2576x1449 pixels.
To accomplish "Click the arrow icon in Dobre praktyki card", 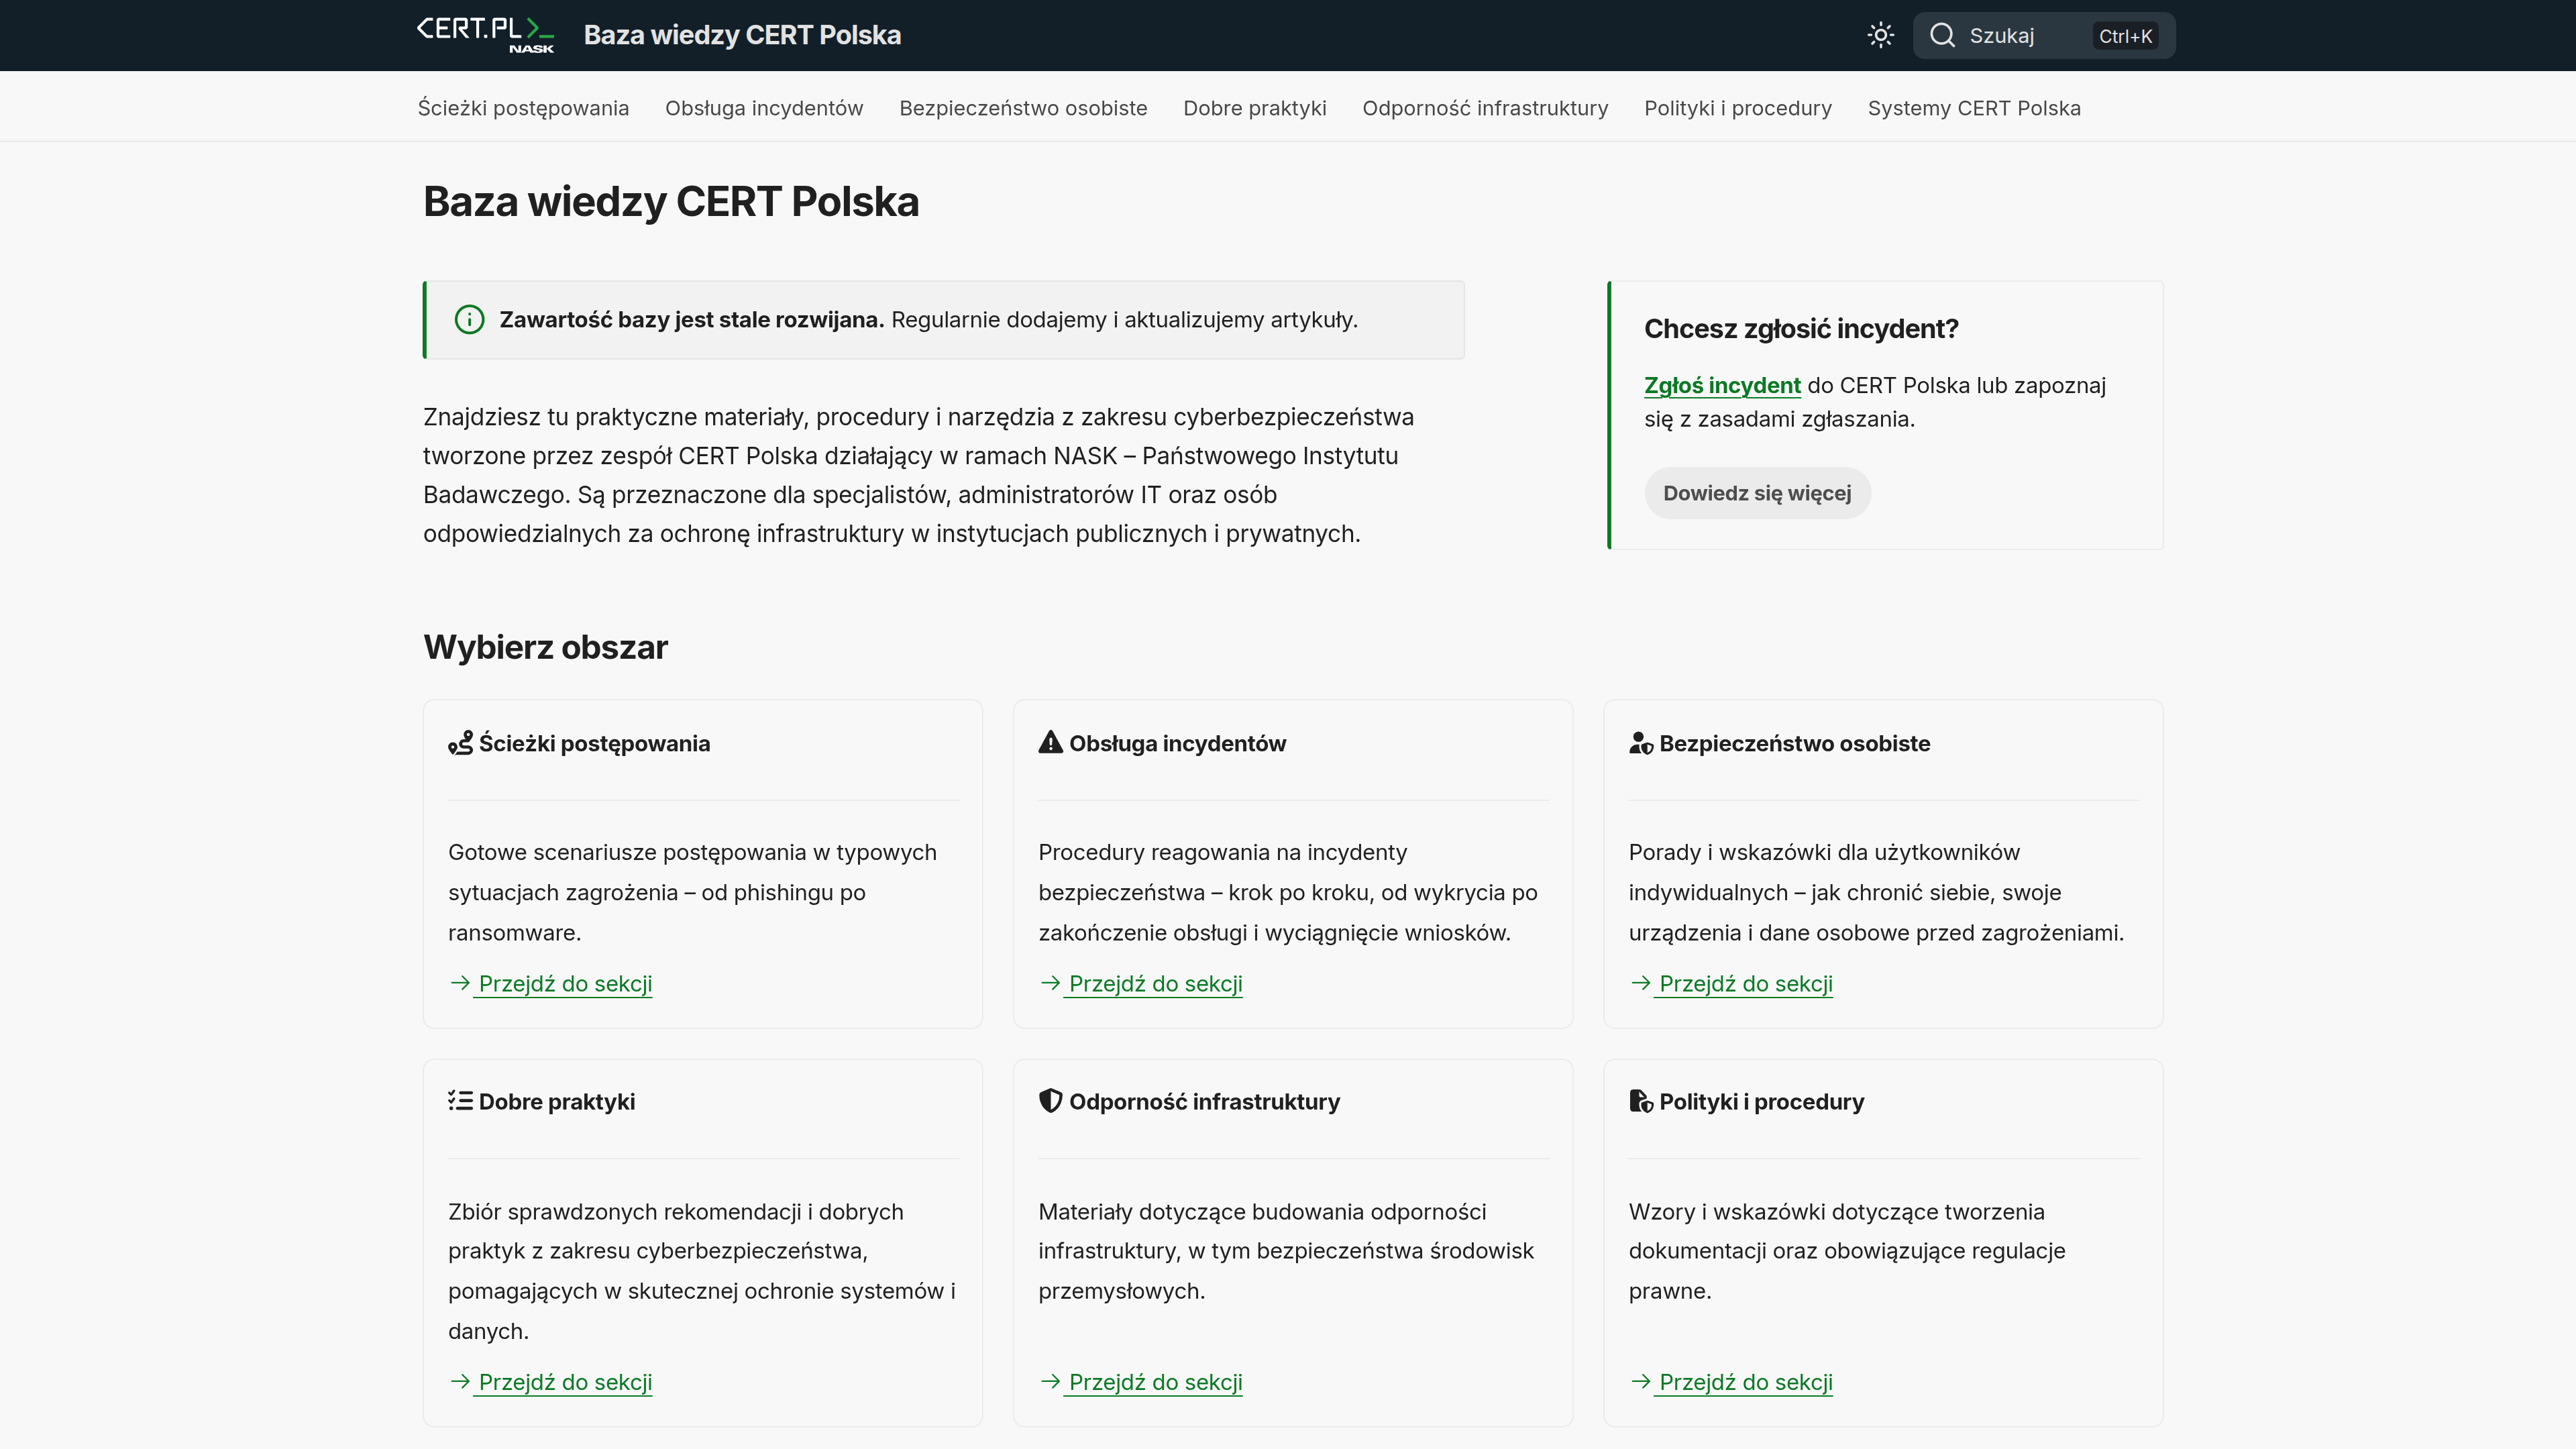I will pos(460,1382).
